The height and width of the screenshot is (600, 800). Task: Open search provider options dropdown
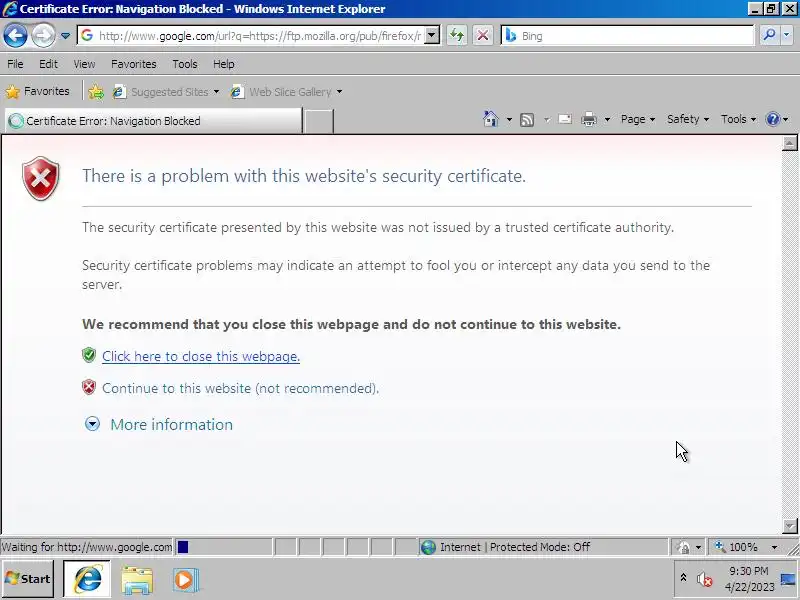[x=786, y=36]
